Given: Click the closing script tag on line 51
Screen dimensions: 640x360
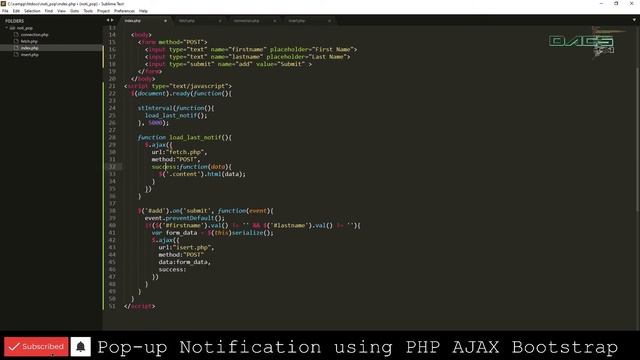Looking at the screenshot, I should coord(140,306).
